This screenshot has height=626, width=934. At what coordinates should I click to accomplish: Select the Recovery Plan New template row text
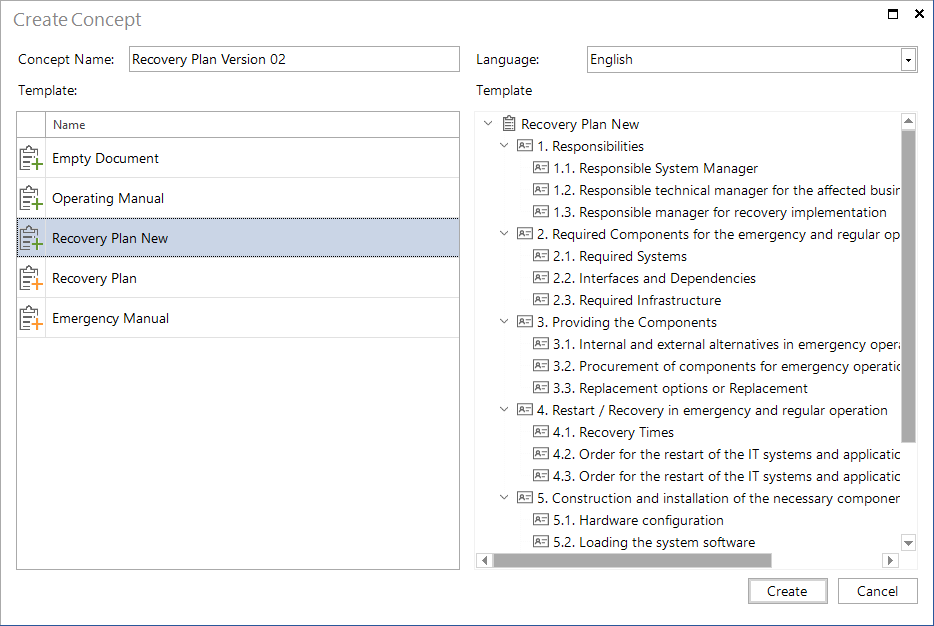[110, 238]
